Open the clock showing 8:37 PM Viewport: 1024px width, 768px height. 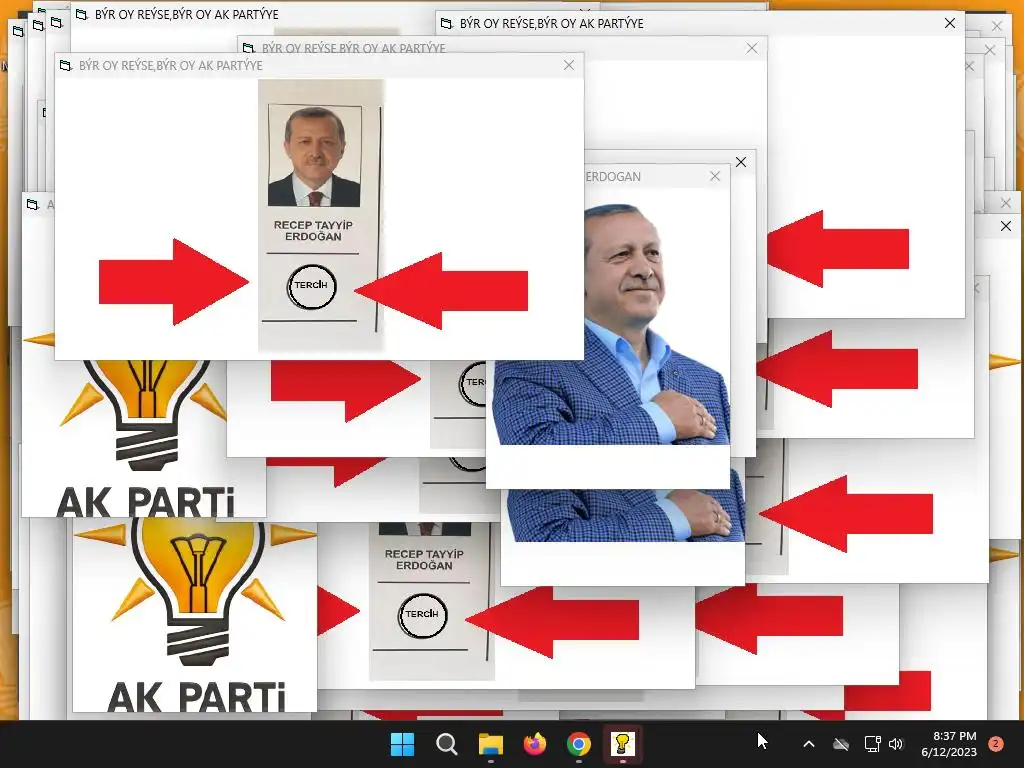[949, 744]
